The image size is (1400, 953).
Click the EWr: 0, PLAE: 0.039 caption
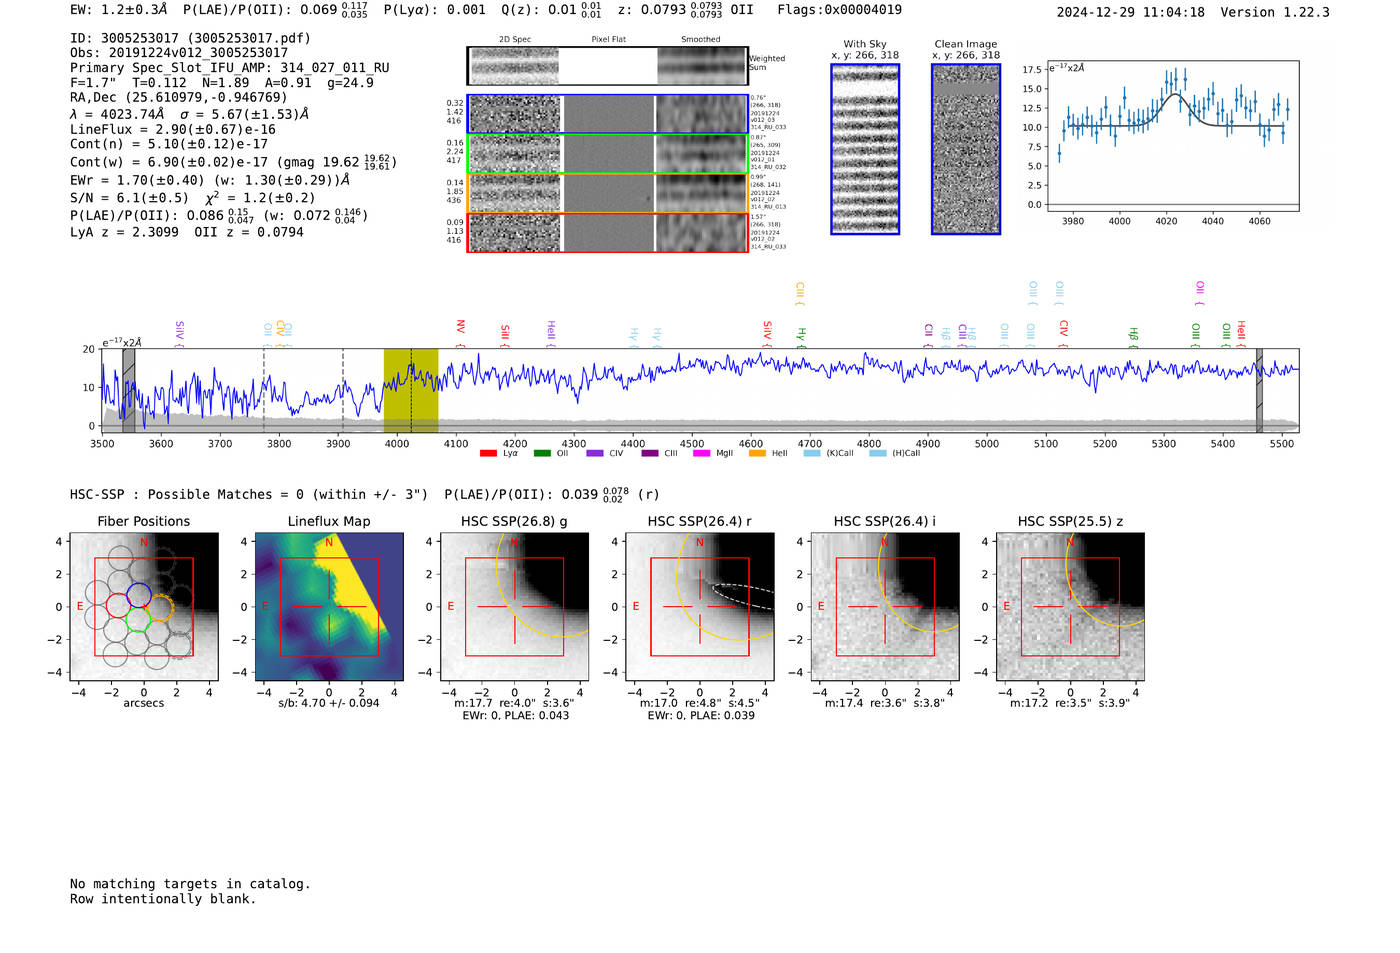(701, 715)
